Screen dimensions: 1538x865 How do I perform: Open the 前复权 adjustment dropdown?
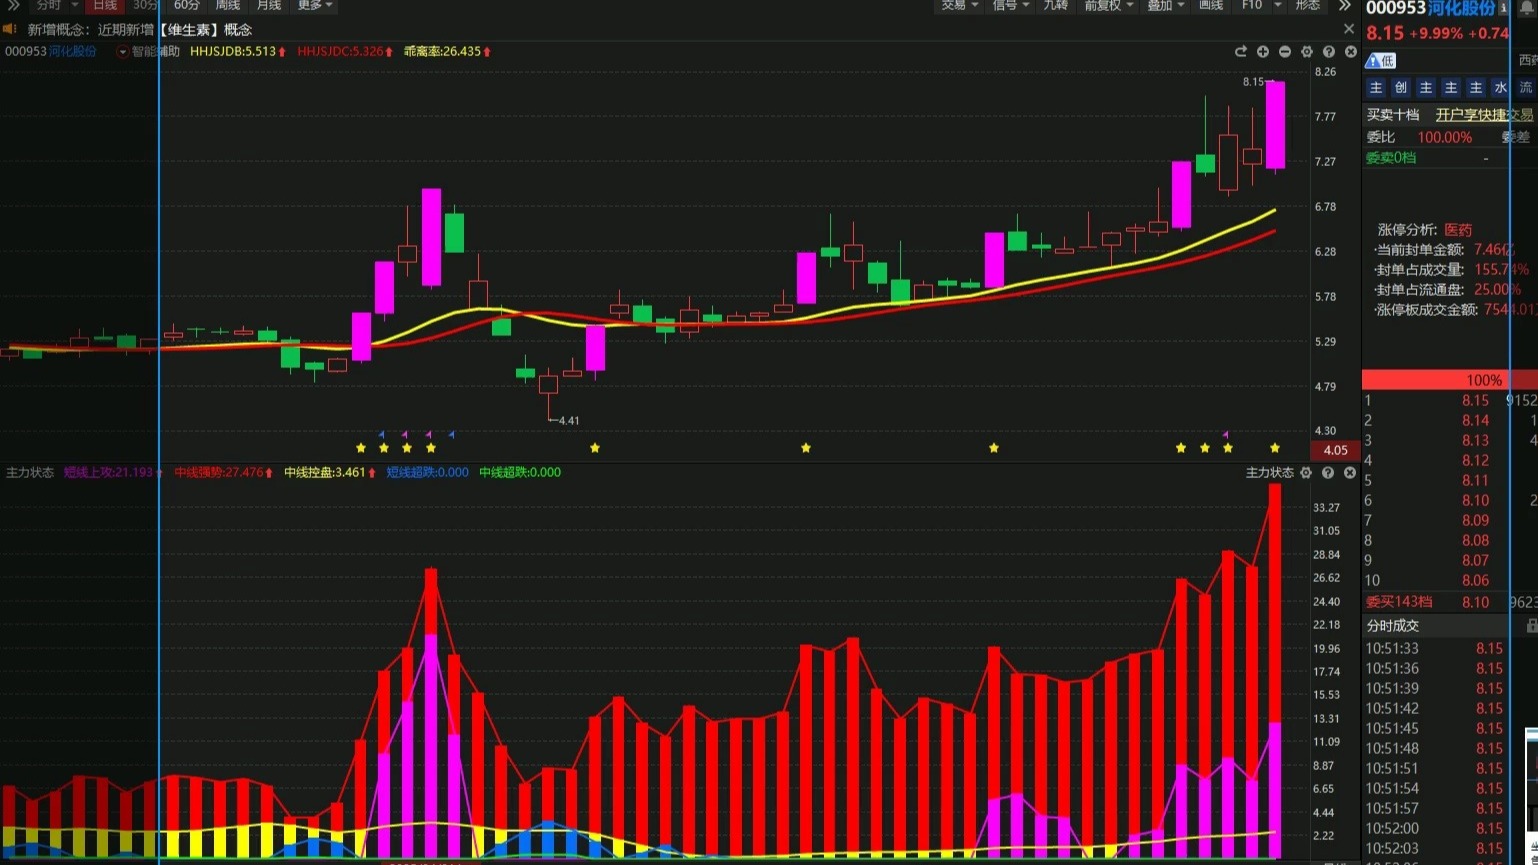(x=1108, y=6)
